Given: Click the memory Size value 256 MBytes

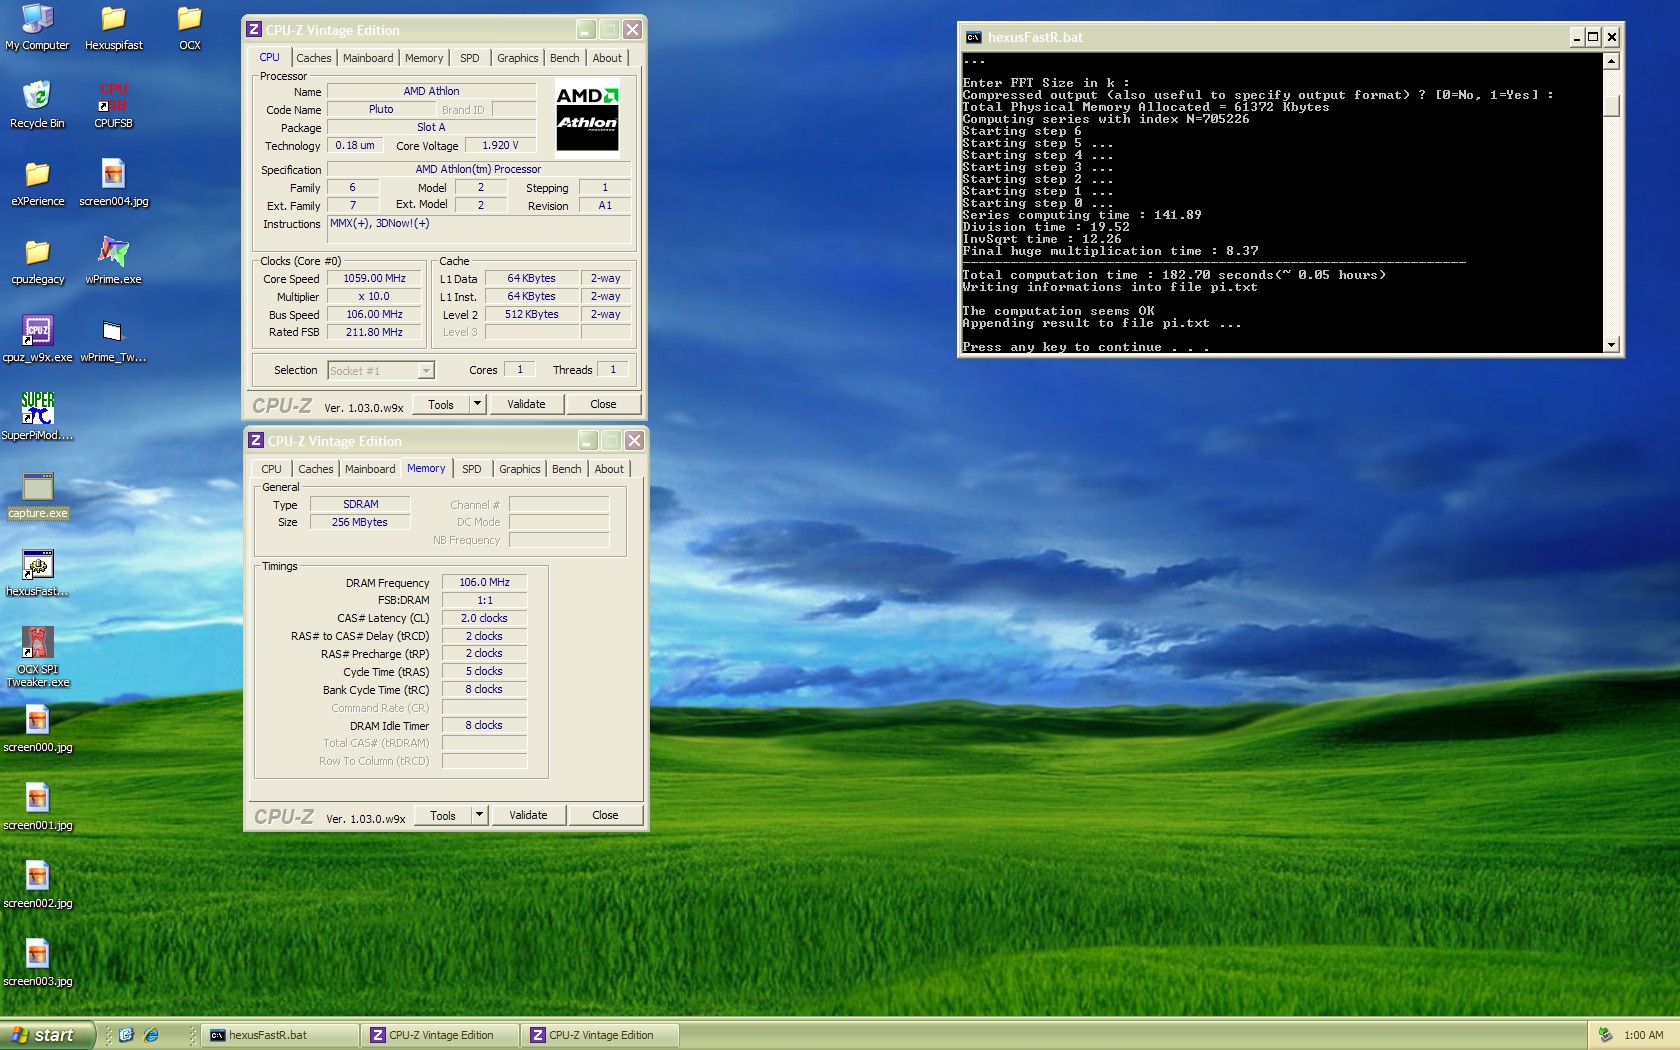Looking at the screenshot, I should pyautogui.click(x=360, y=522).
